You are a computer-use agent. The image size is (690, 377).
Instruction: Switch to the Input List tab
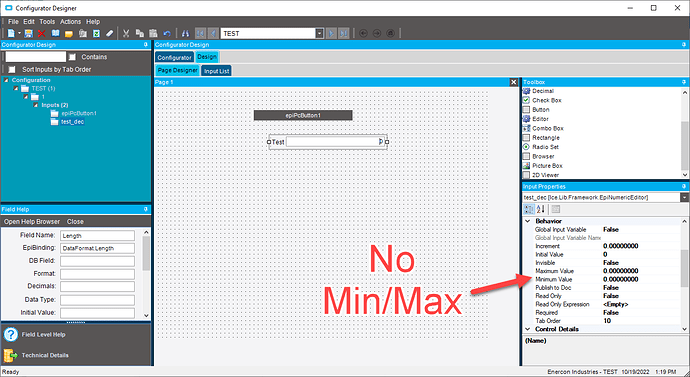point(217,71)
